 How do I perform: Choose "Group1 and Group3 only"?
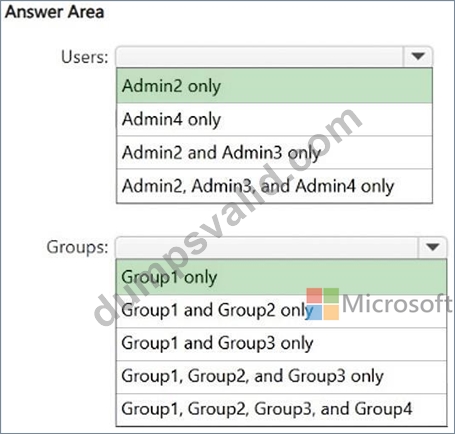point(281,343)
